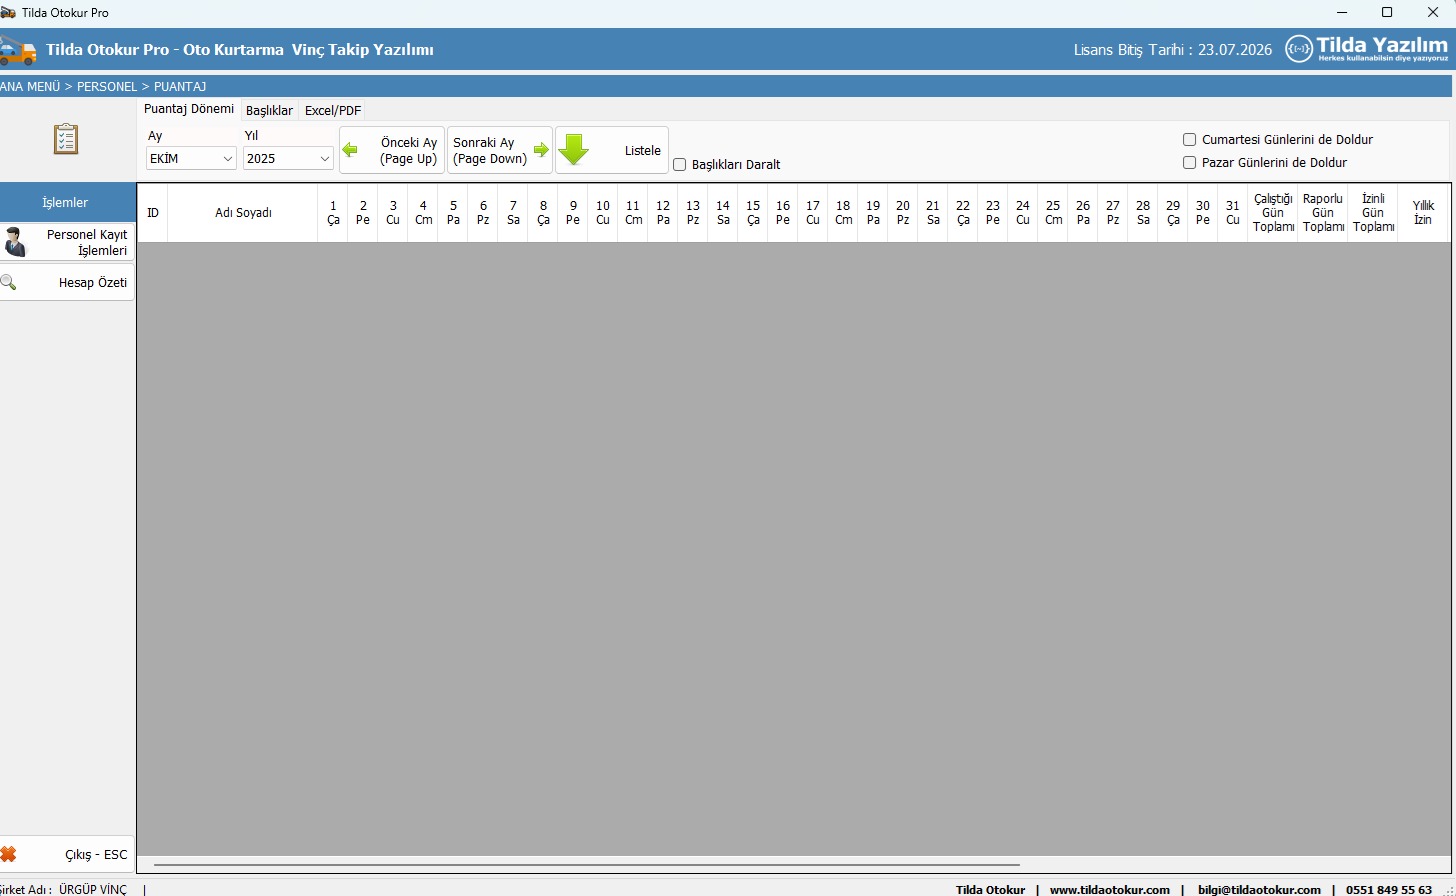Viewport: 1456px width, 896px height.
Task: Click the green left arrow for Önceki Ay
Action: pos(350,150)
